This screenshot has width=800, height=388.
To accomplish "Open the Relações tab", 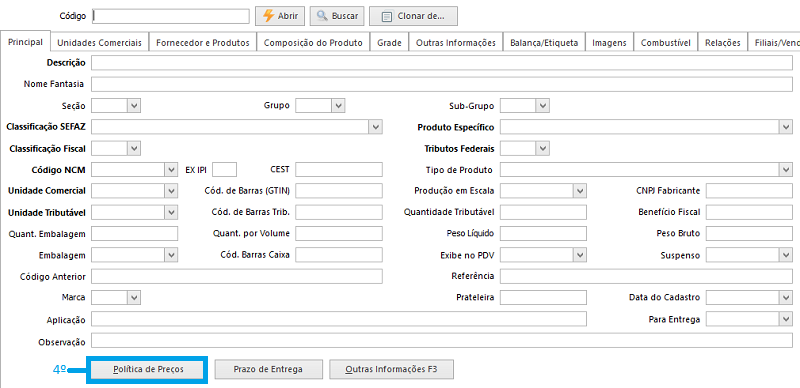I will coord(722,43).
